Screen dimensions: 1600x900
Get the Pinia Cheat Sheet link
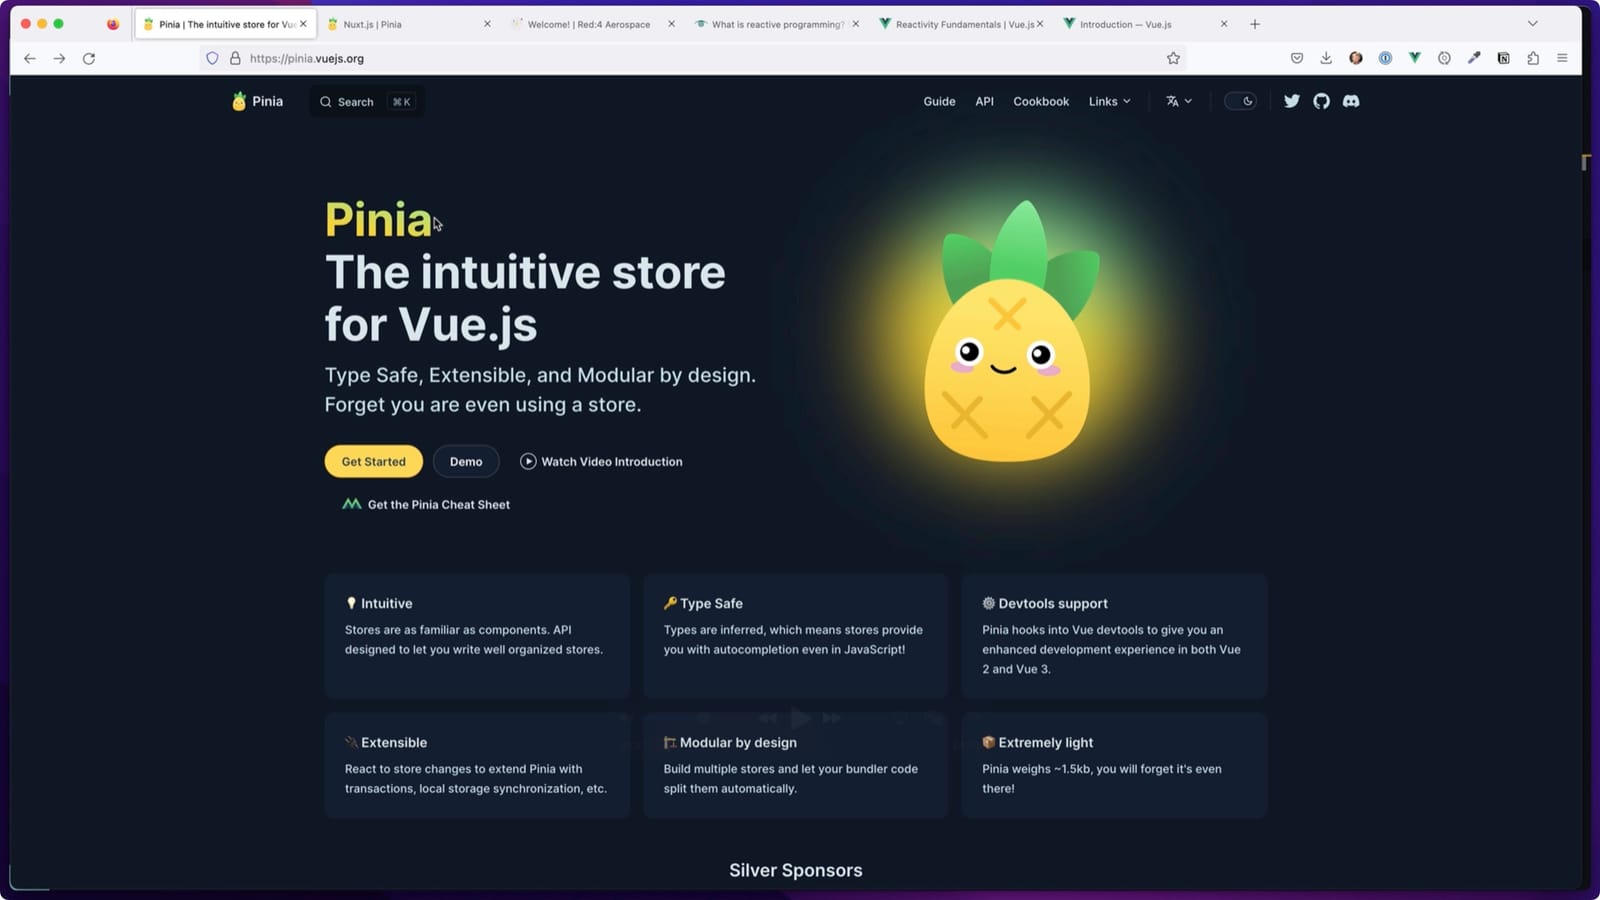pyautogui.click(x=437, y=504)
